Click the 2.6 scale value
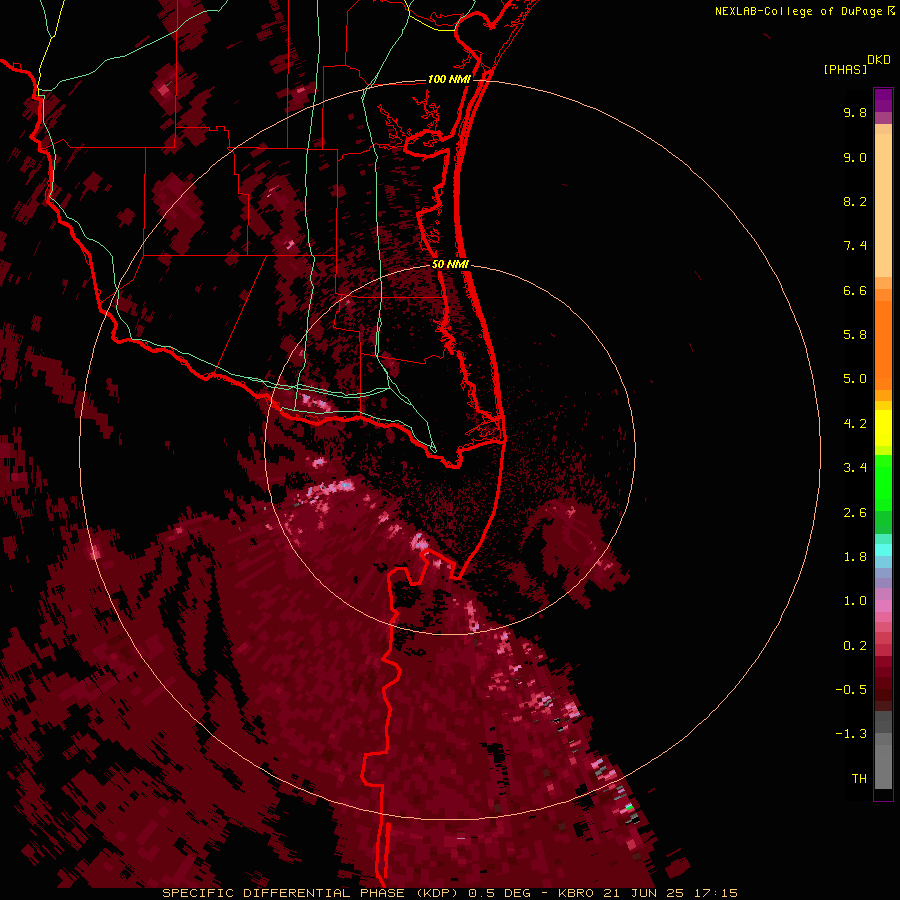This screenshot has width=900, height=900. coord(855,513)
